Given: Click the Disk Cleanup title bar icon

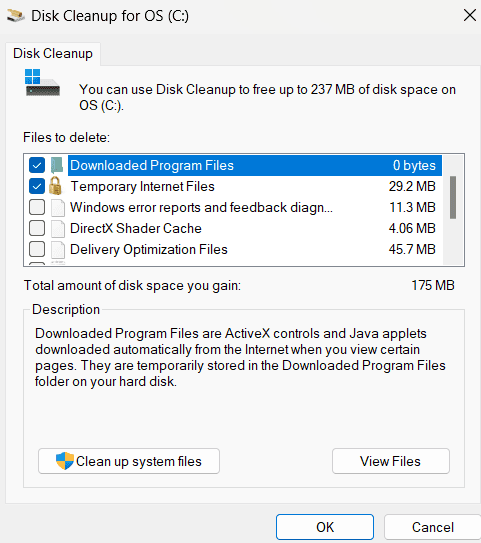Looking at the screenshot, I should click(x=16, y=16).
